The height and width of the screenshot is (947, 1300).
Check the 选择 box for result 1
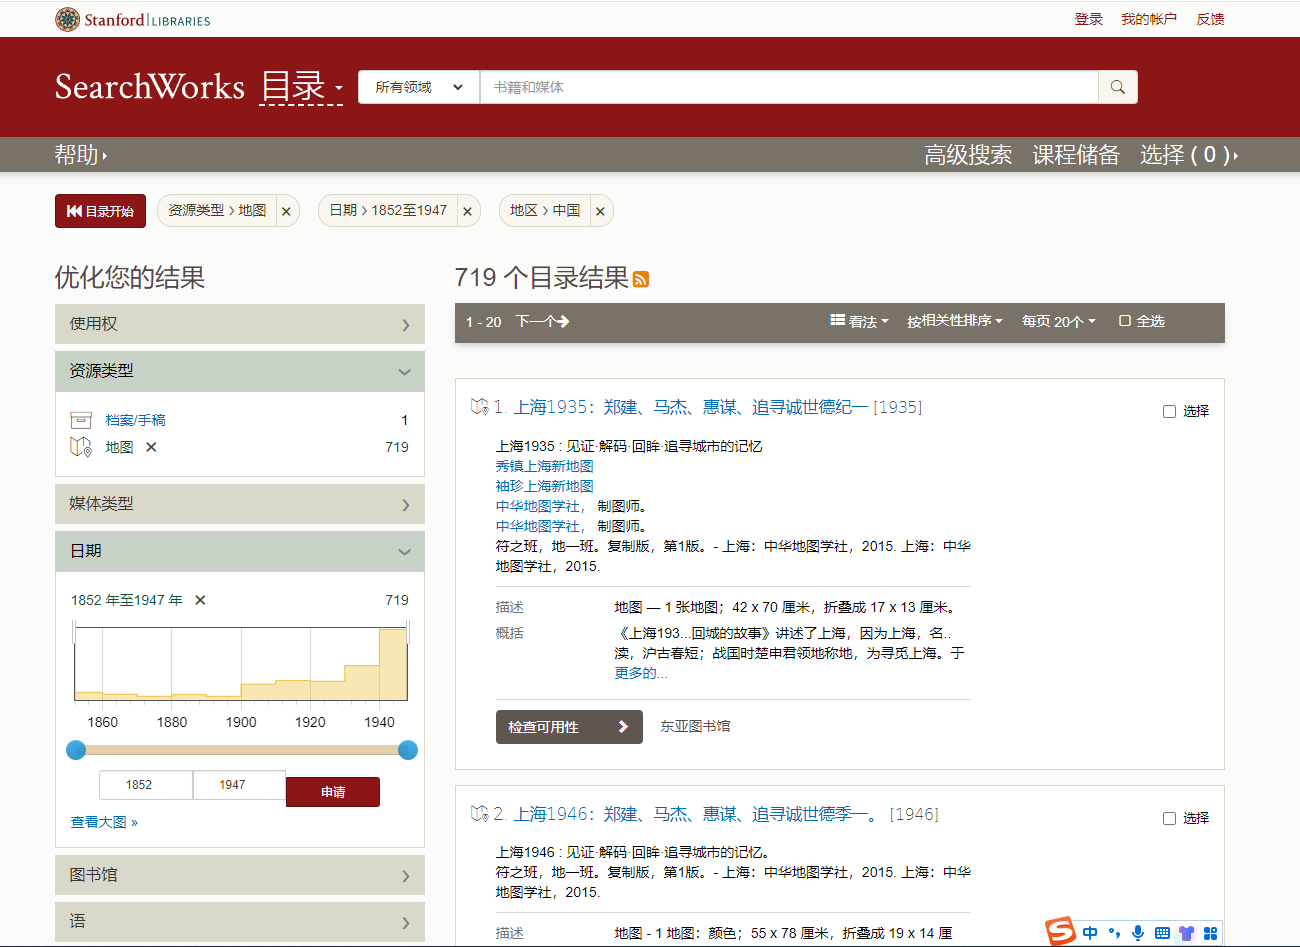1169,411
